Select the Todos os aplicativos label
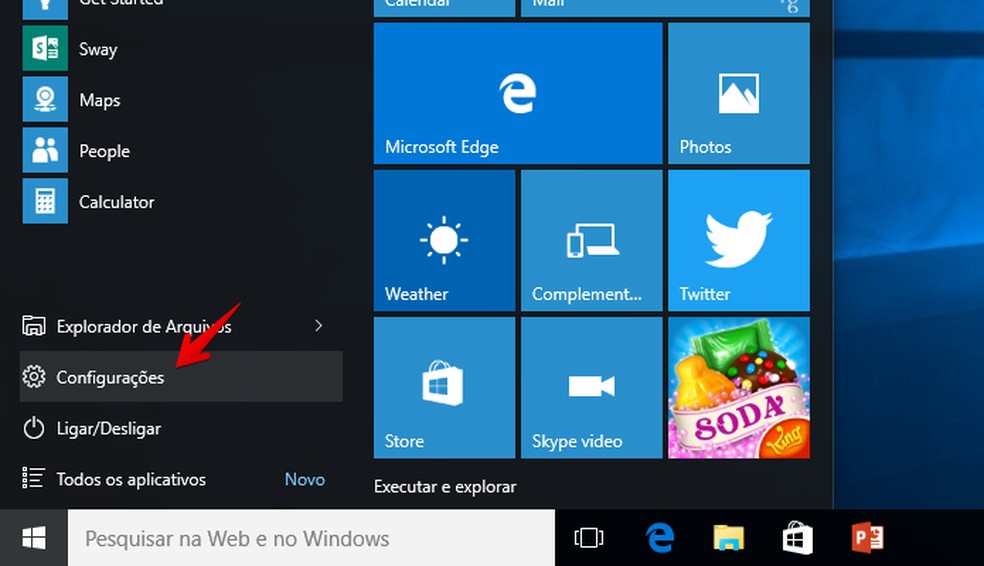Screen dimensions: 984x566 (131, 479)
